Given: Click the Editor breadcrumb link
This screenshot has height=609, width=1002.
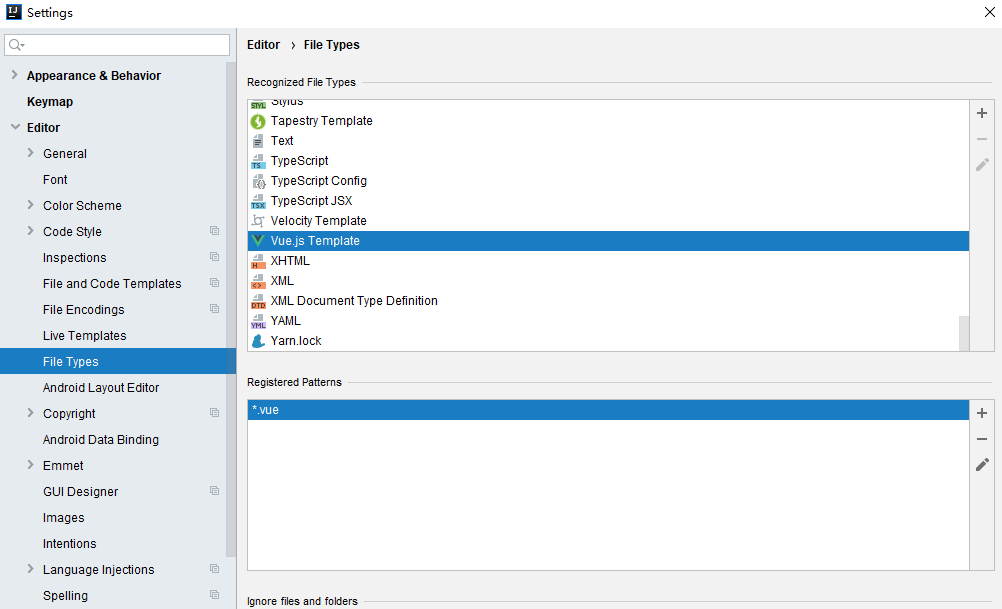Looking at the screenshot, I should 263,45.
